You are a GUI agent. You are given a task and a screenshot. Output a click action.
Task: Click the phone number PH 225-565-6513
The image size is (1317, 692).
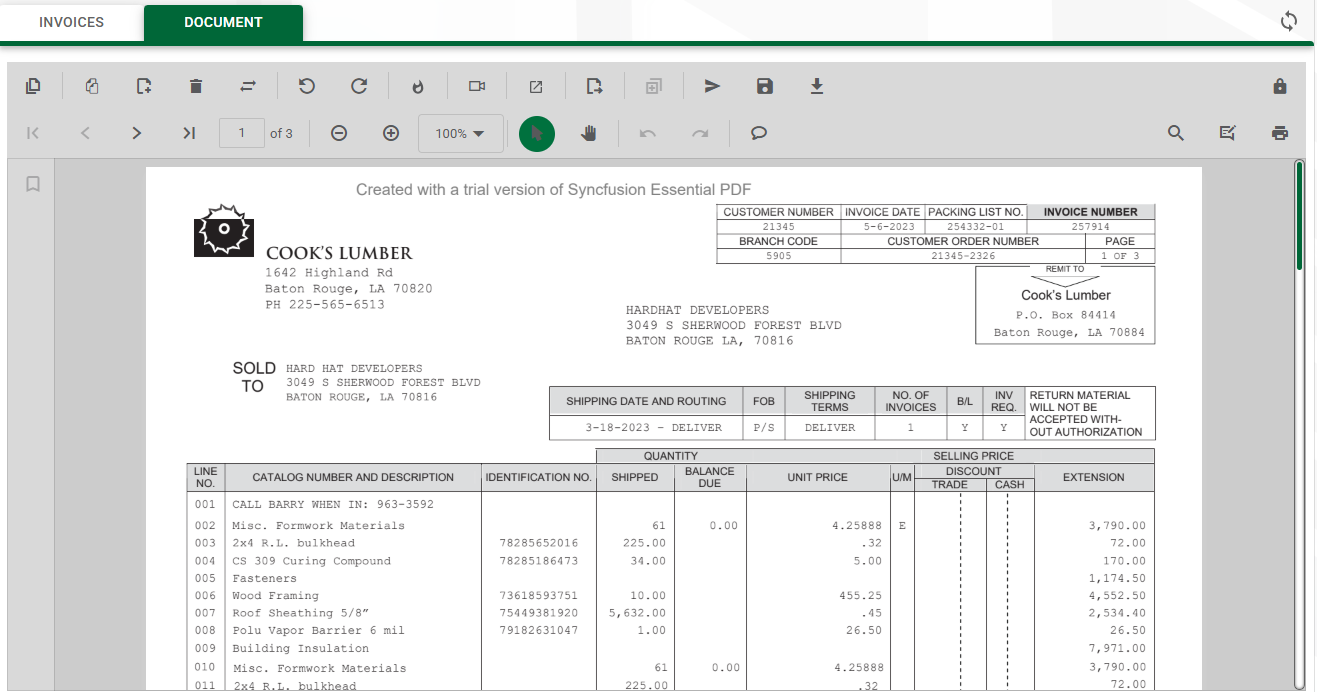point(325,305)
